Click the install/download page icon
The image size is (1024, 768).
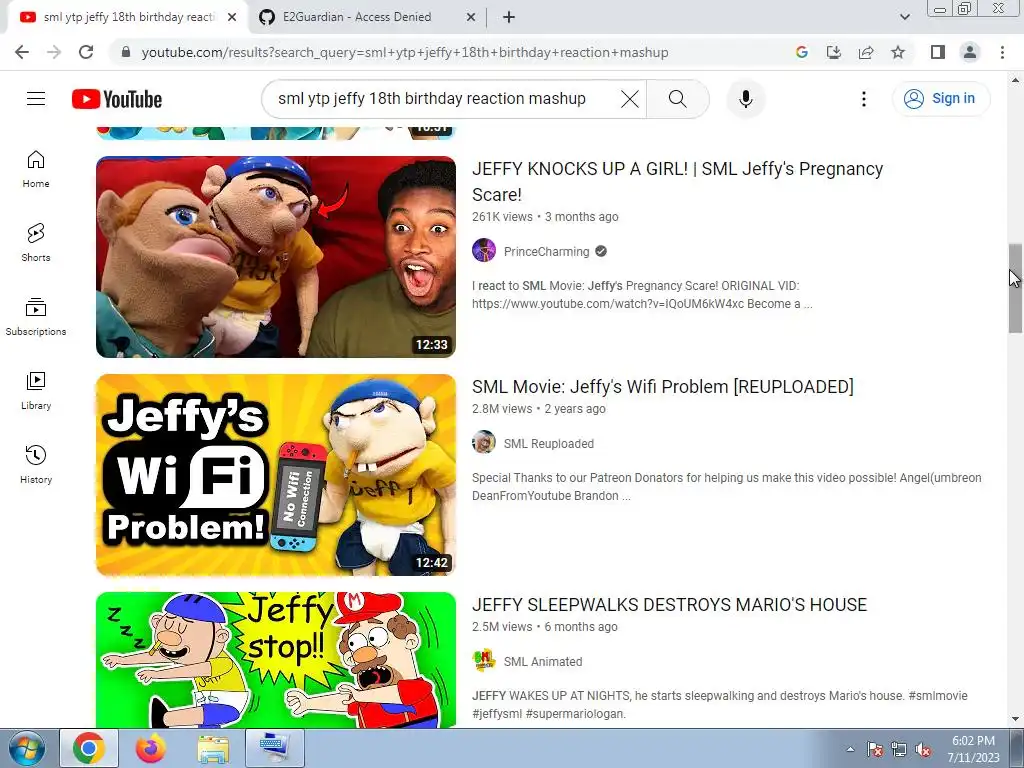pyautogui.click(x=834, y=52)
